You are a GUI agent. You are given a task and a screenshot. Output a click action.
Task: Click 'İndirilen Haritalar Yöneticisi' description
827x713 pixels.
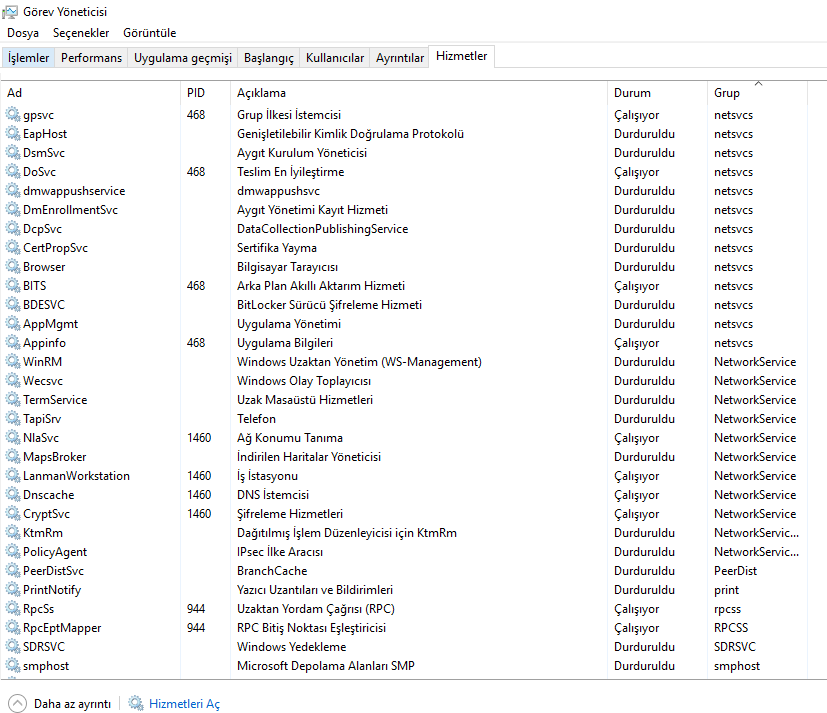[x=309, y=457]
